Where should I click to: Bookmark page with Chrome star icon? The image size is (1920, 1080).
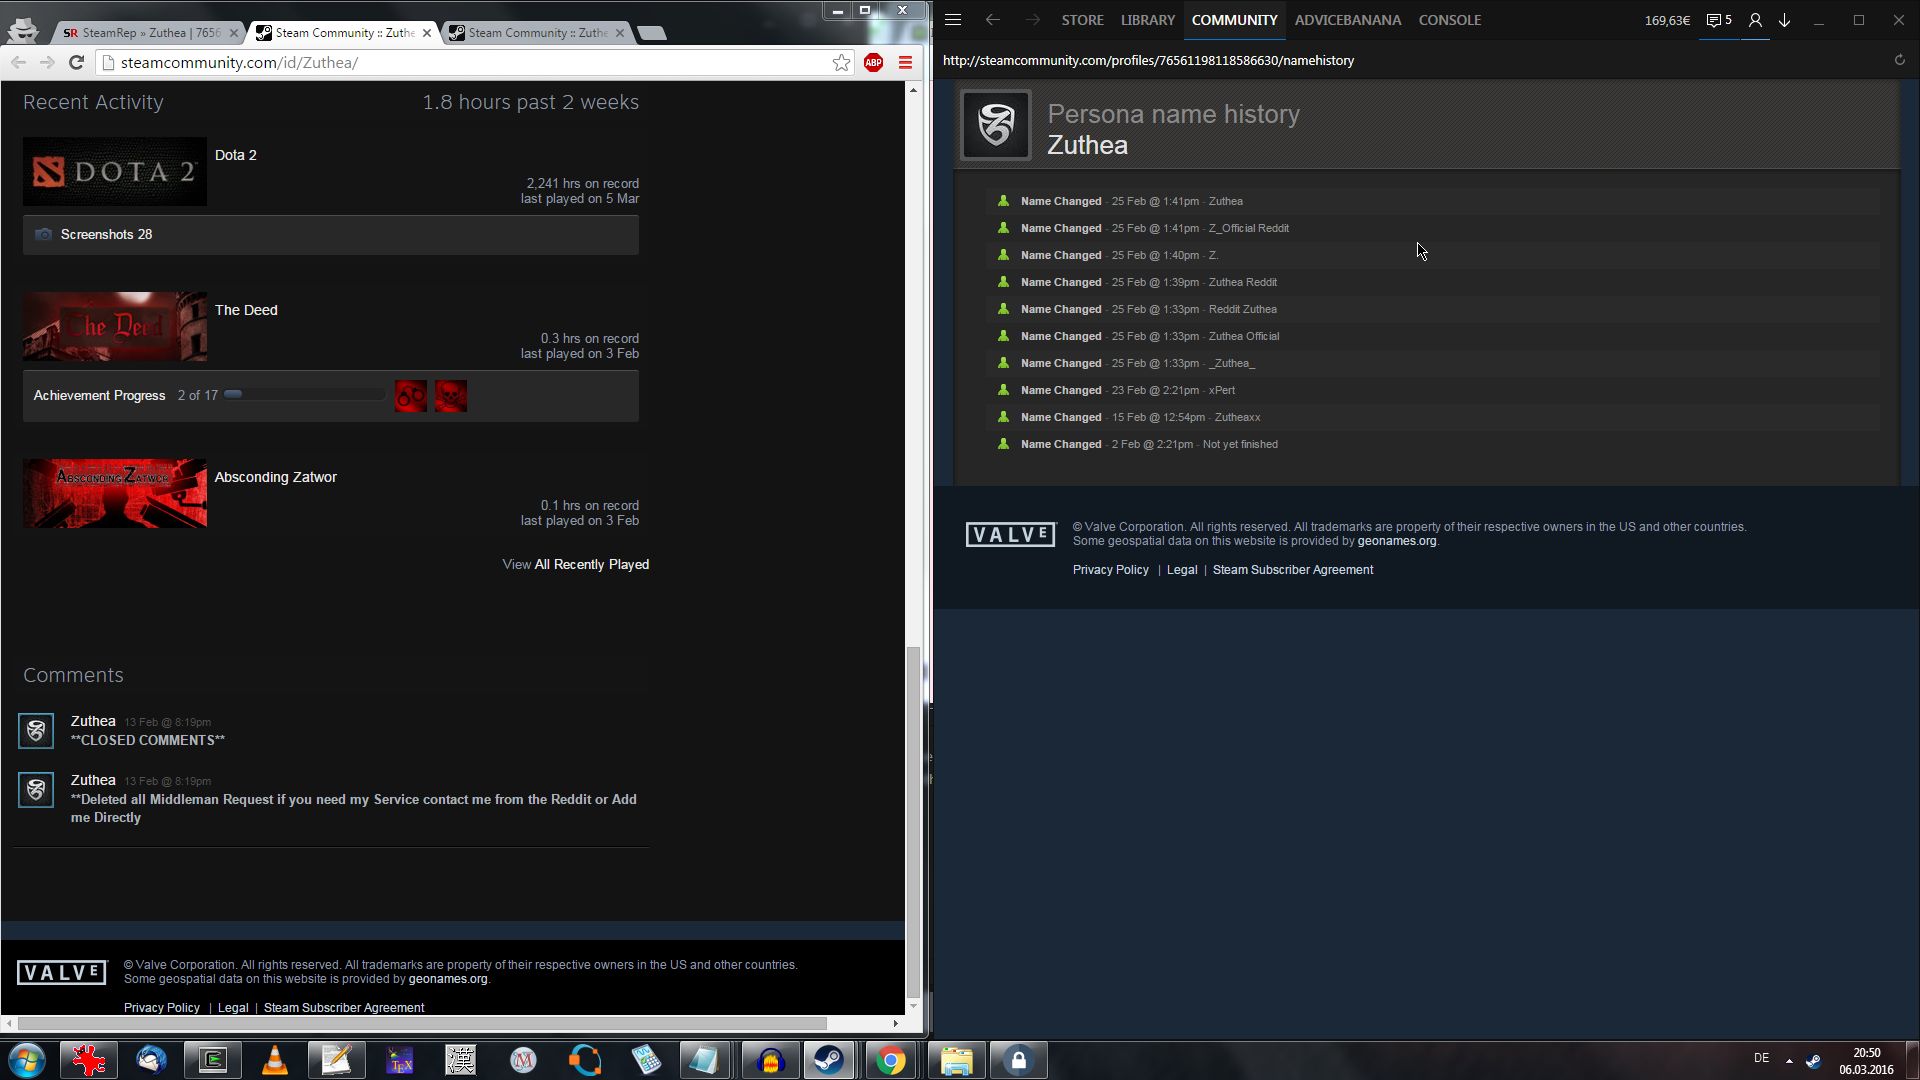click(841, 63)
